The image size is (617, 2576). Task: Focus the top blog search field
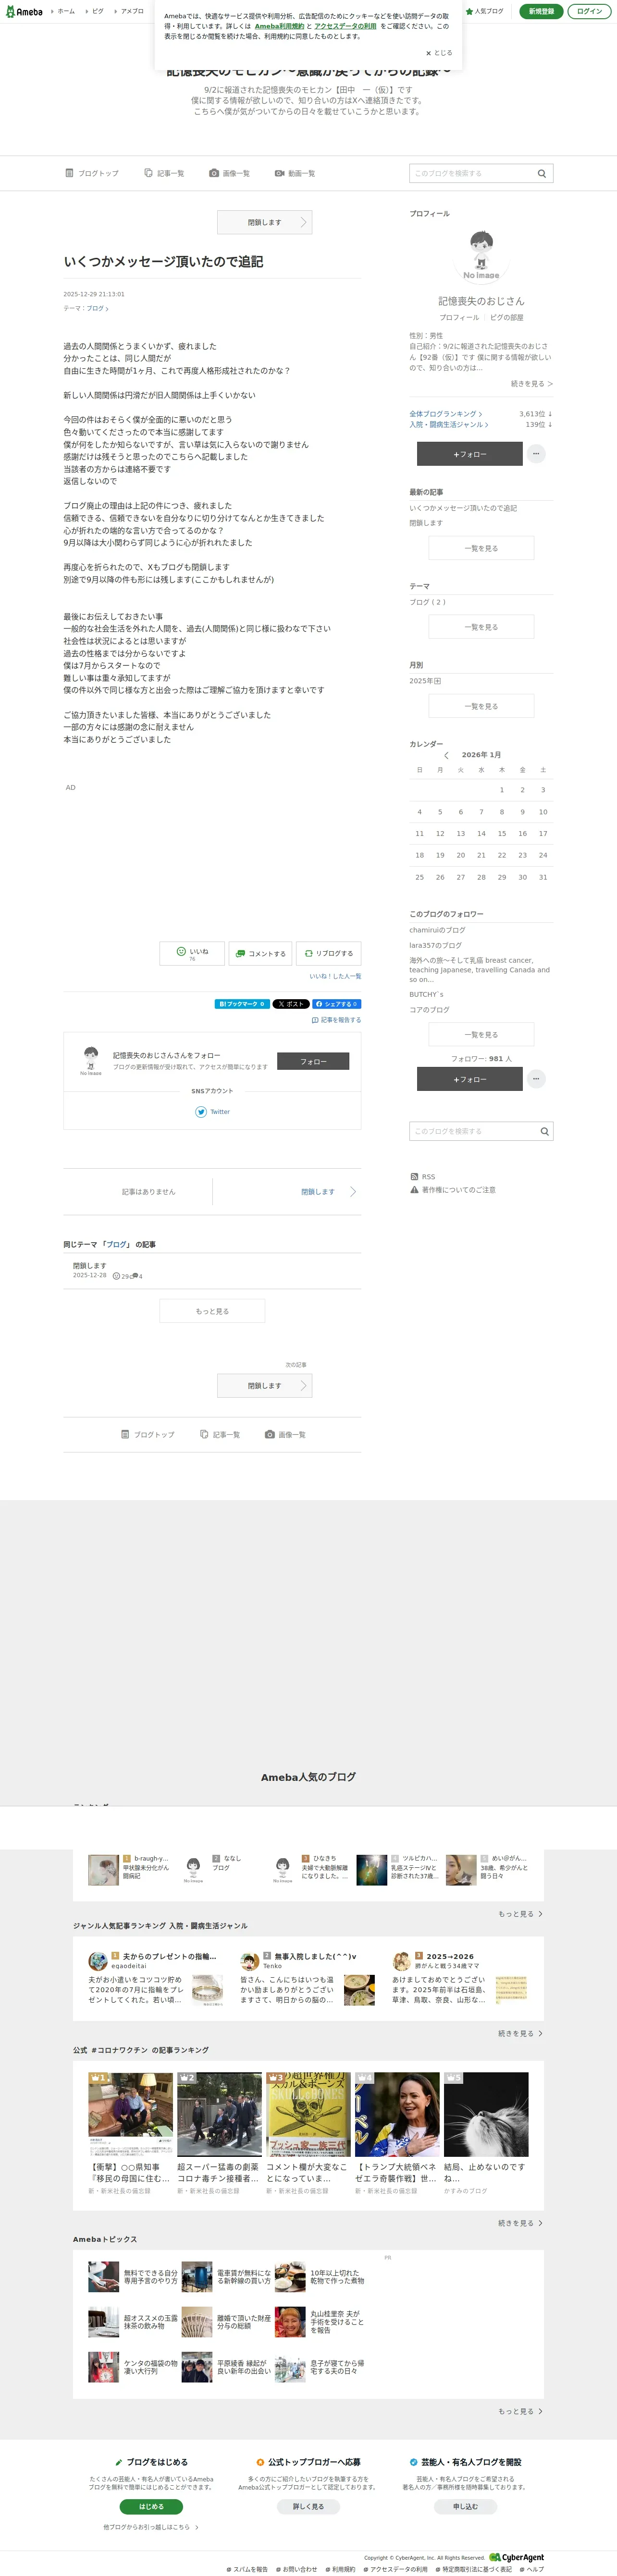point(470,173)
